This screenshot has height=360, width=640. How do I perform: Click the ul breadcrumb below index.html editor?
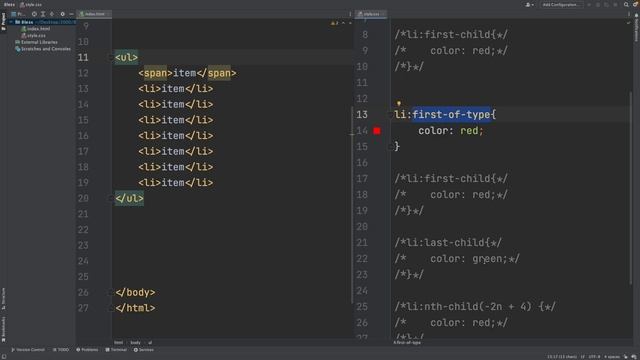coord(150,343)
